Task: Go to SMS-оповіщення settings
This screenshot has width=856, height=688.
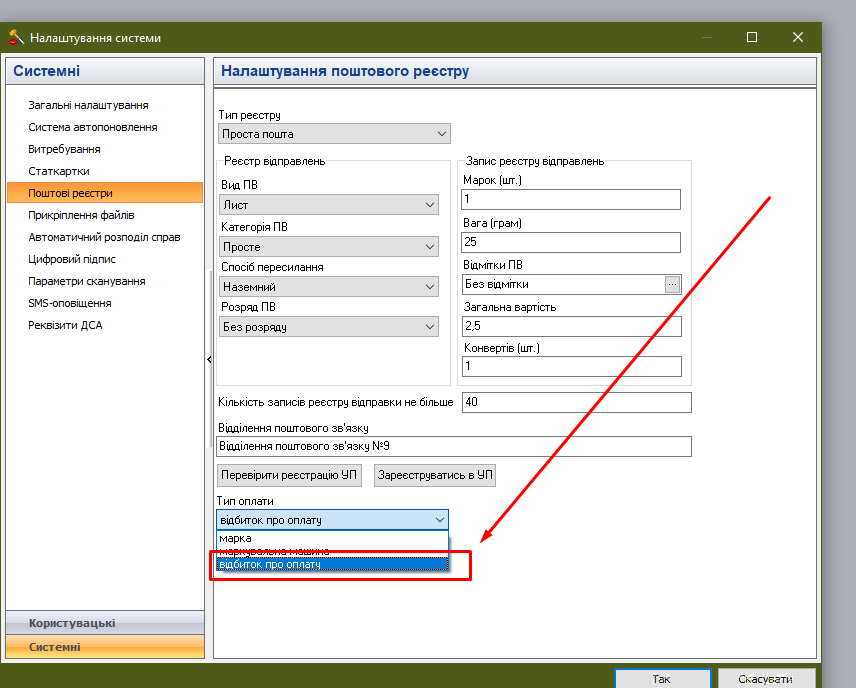Action: (70, 303)
